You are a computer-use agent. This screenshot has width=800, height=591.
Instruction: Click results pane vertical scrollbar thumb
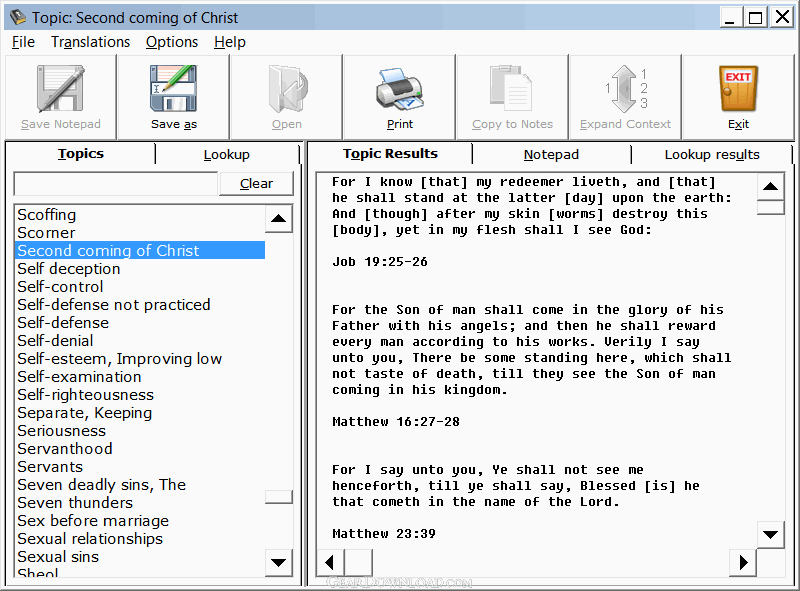click(770, 207)
